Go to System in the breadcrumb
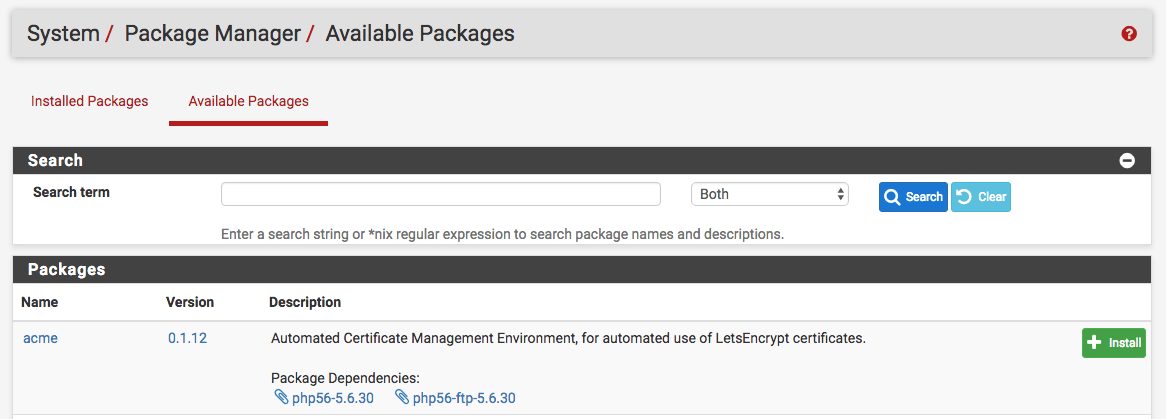Screen dimensions: 1166x419 (x=63, y=34)
